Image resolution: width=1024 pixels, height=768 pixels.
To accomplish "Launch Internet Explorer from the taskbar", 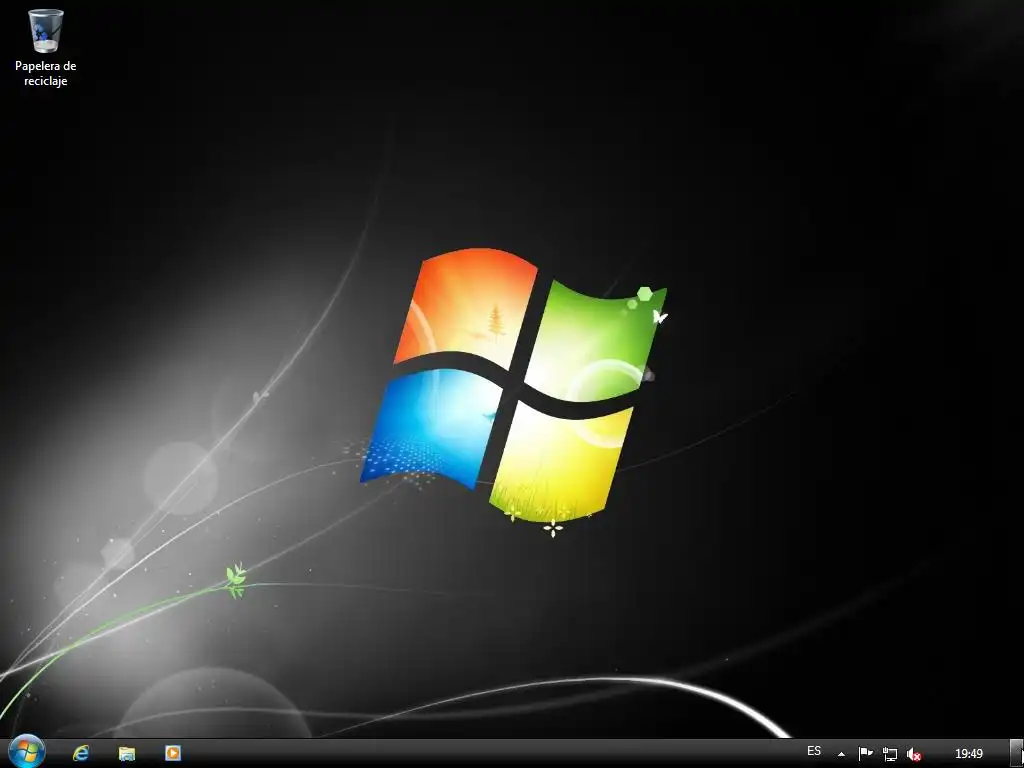I will (x=81, y=753).
